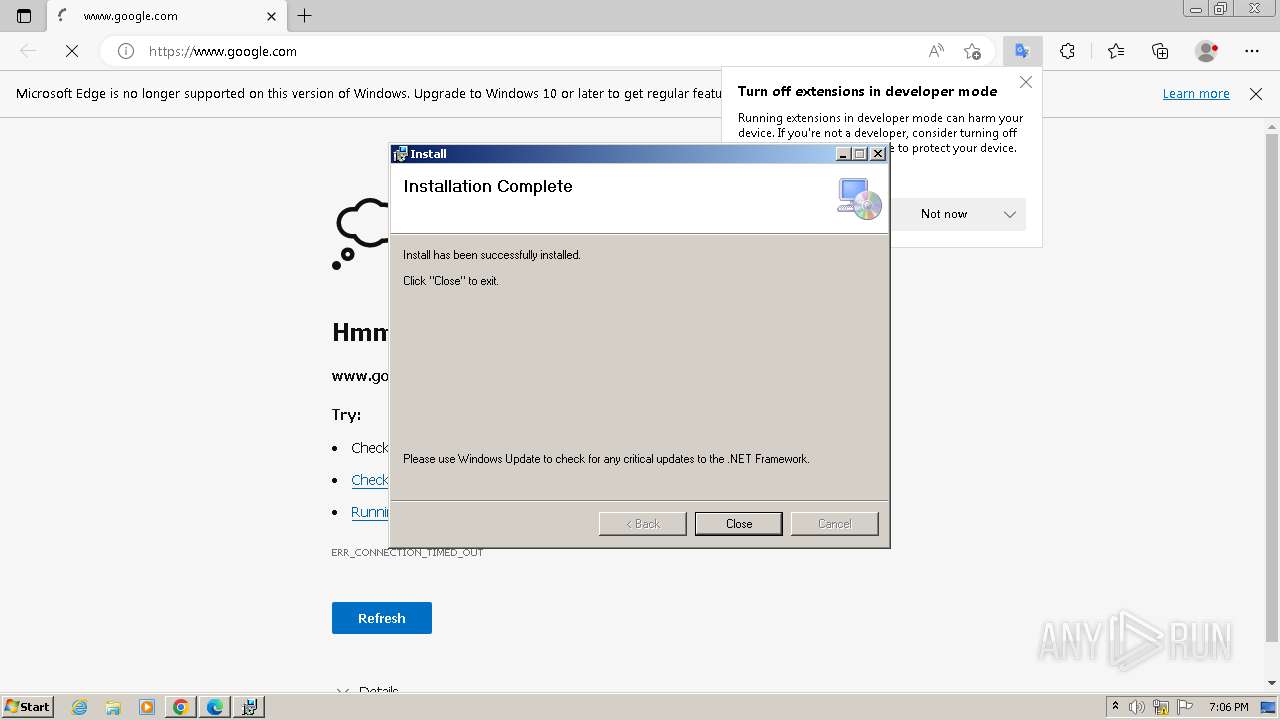Open the Windows Start menu
This screenshot has width=1280, height=720.
click(x=28, y=707)
